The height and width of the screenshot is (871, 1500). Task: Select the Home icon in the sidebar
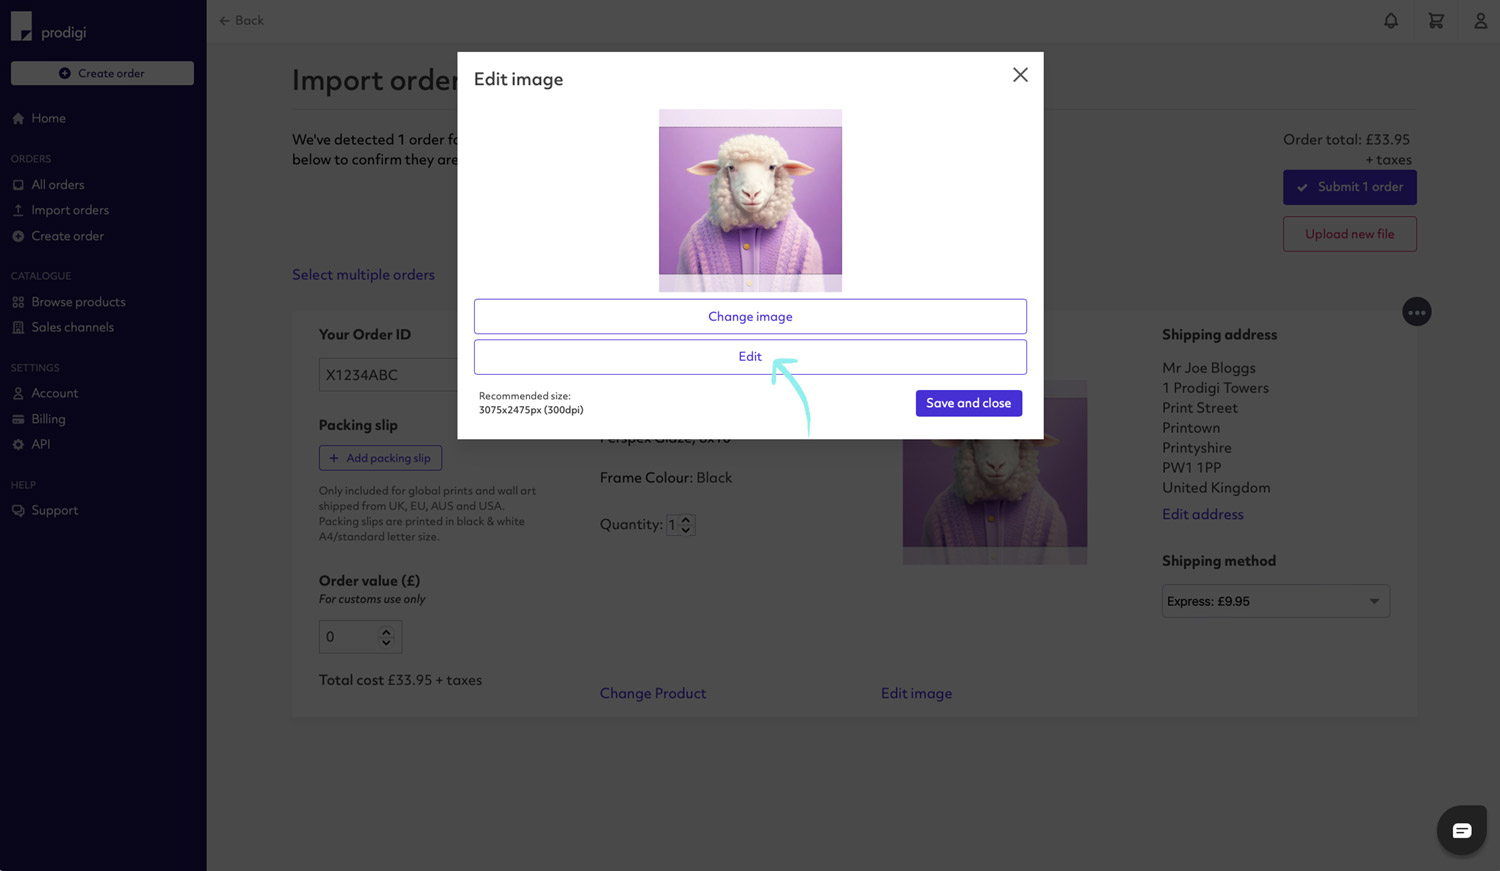(17, 118)
